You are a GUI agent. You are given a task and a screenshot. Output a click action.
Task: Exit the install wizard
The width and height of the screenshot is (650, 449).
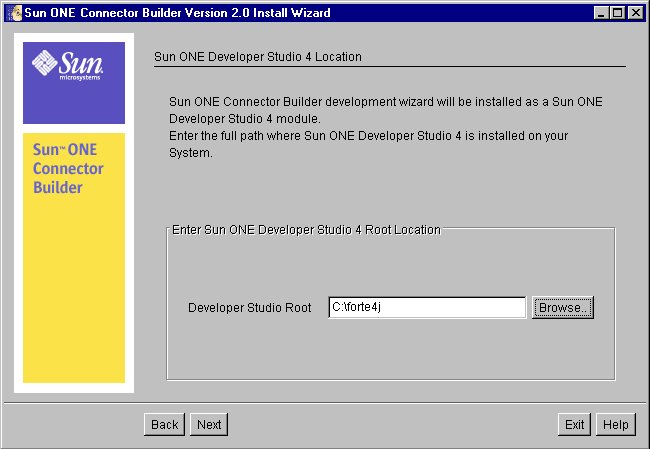[574, 424]
